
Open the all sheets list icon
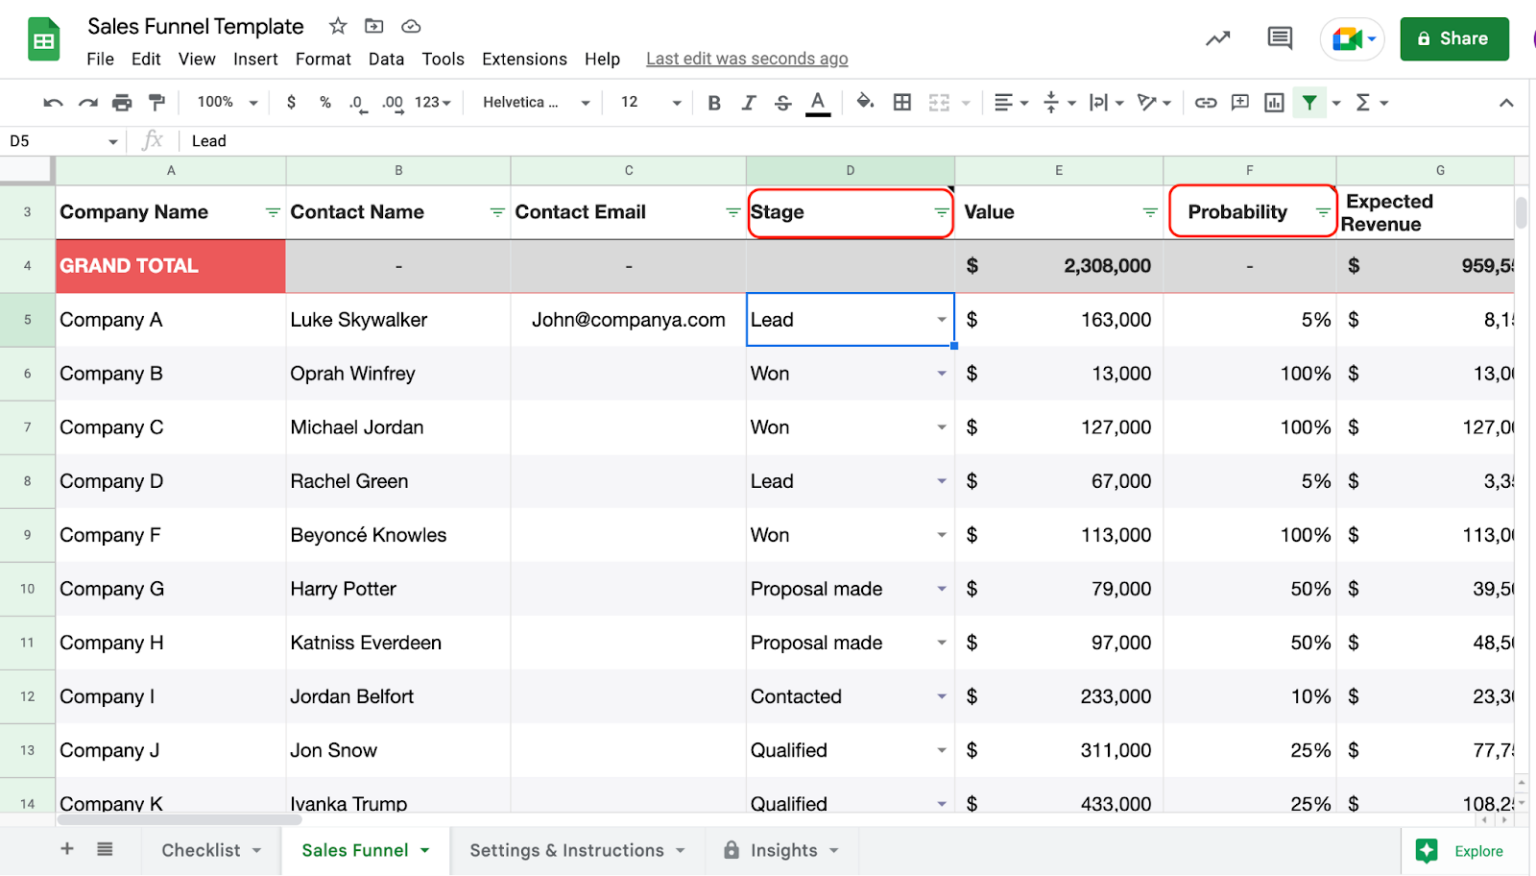(104, 849)
